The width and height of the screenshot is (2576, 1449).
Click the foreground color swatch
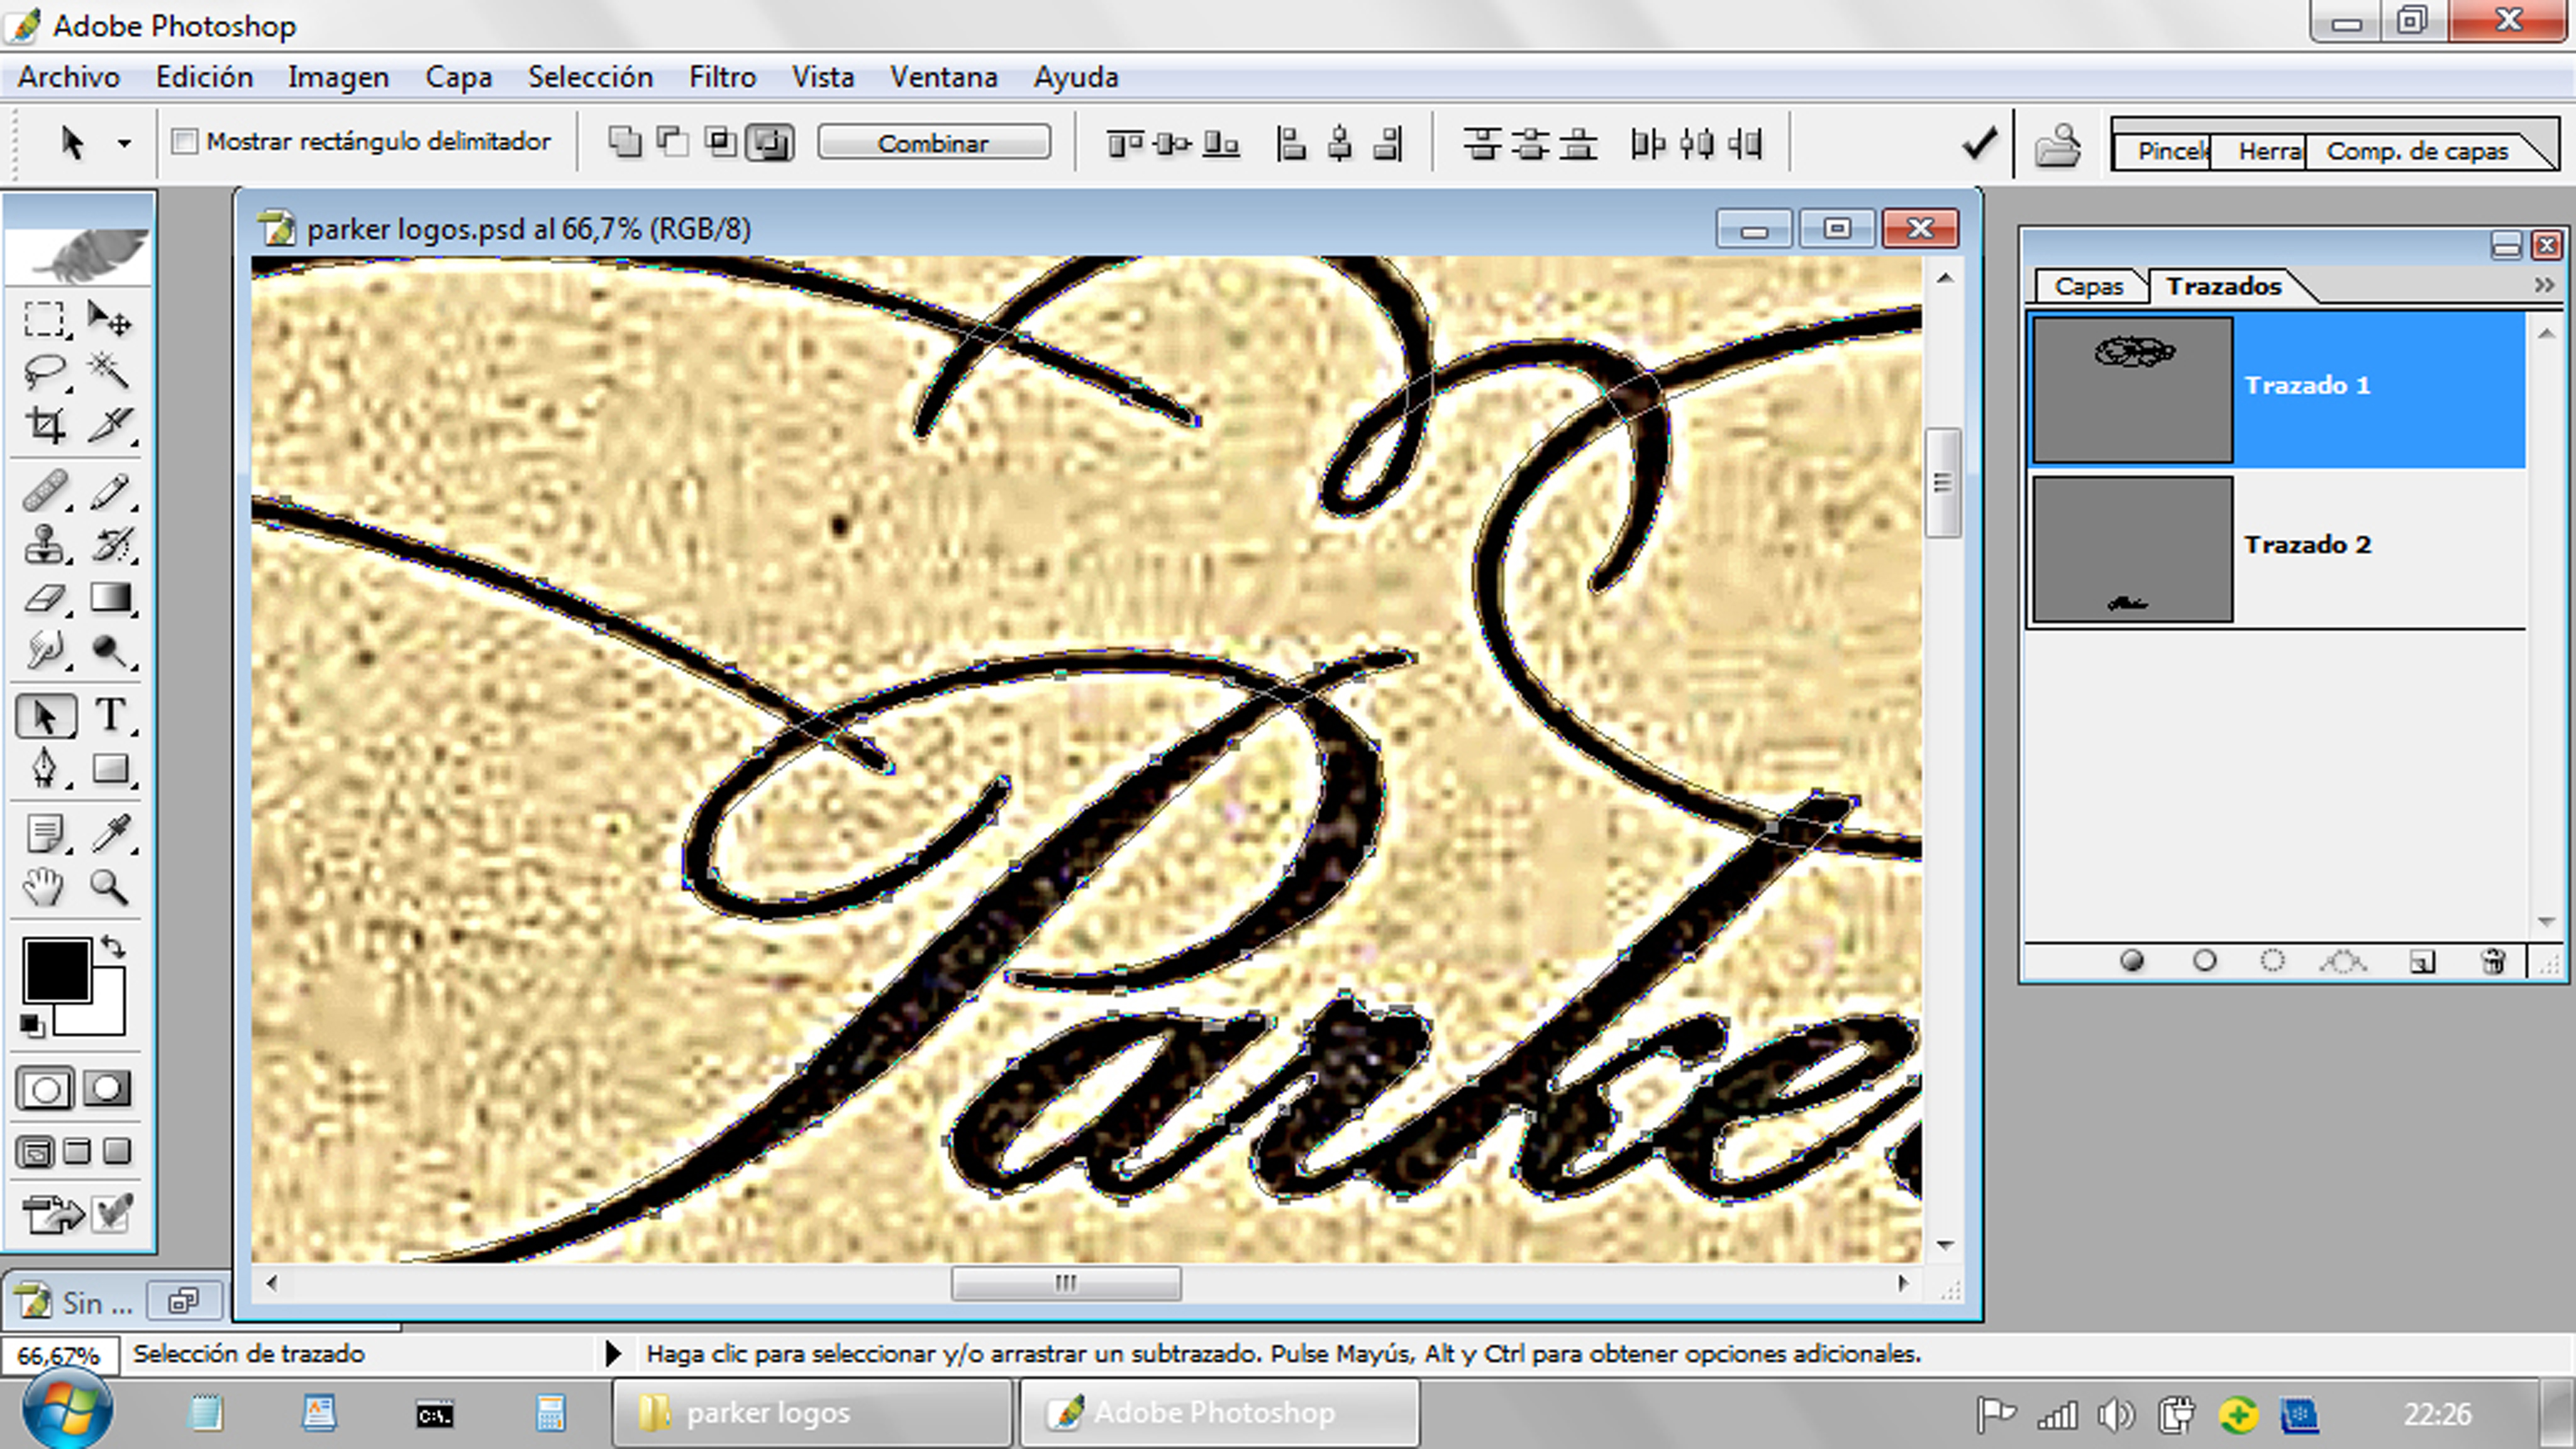tap(56, 969)
